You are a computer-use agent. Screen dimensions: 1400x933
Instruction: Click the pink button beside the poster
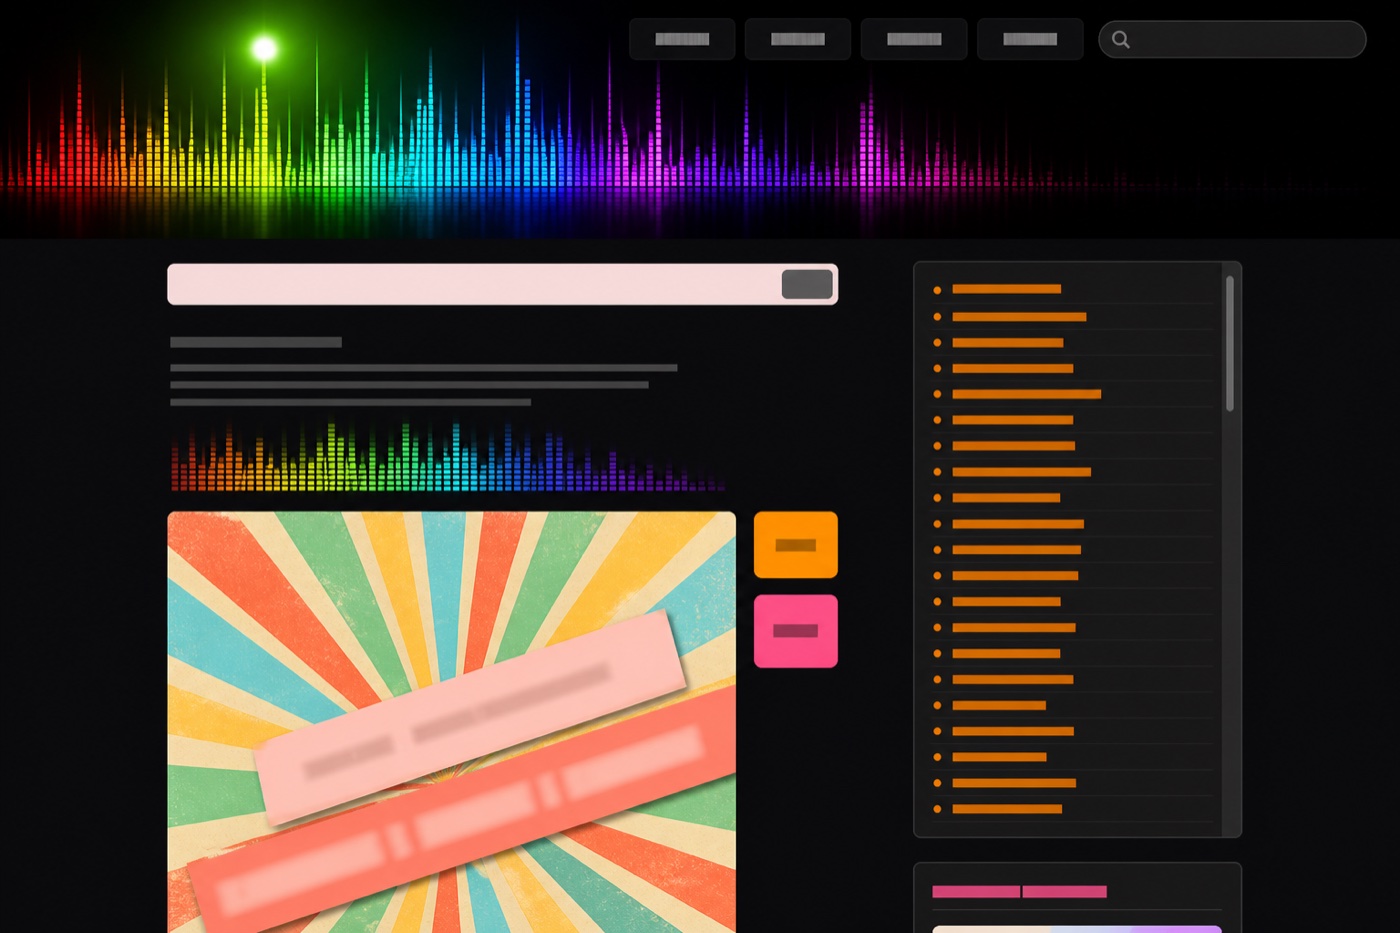coord(796,631)
